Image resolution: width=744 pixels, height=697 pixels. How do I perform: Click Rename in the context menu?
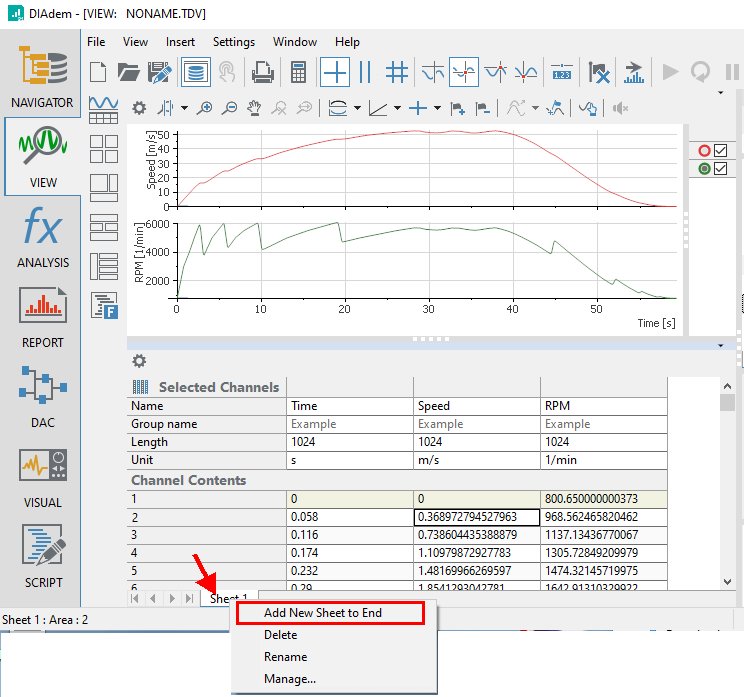point(285,657)
